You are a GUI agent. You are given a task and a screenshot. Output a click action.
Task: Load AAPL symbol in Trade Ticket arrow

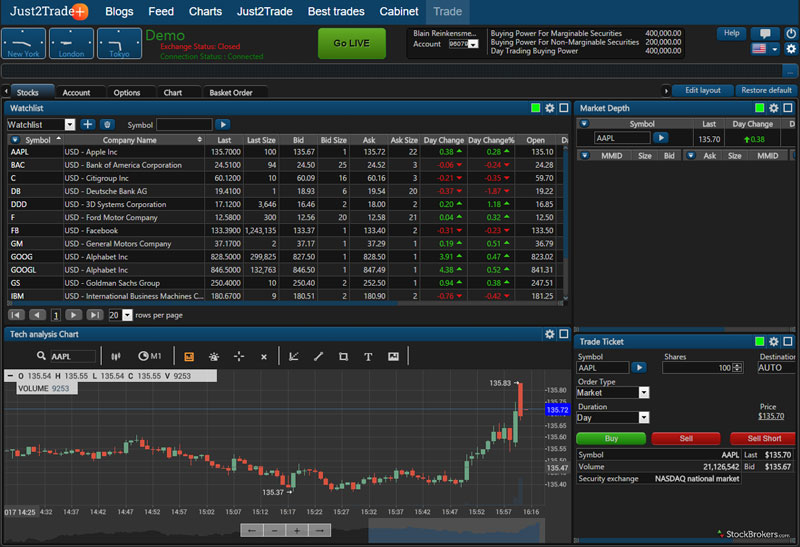tap(639, 367)
